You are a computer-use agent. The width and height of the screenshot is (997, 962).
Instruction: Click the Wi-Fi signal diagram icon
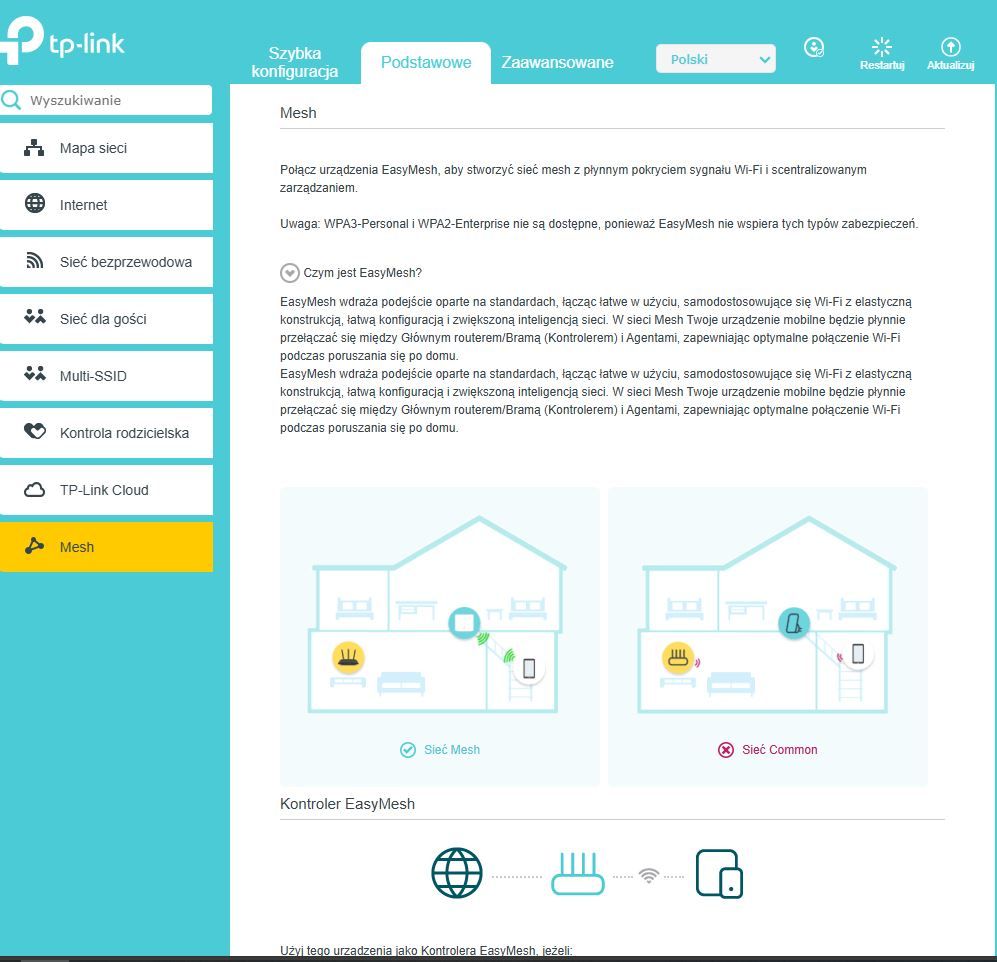click(649, 876)
